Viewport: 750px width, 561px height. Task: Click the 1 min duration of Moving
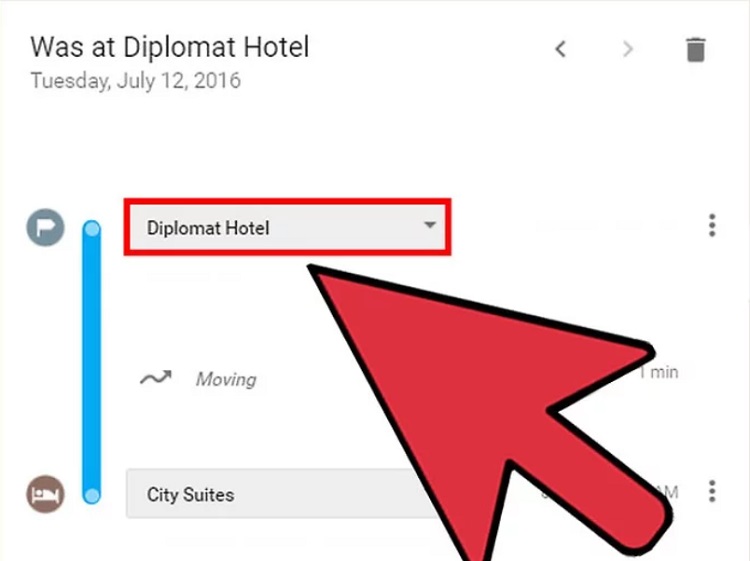coord(659,372)
